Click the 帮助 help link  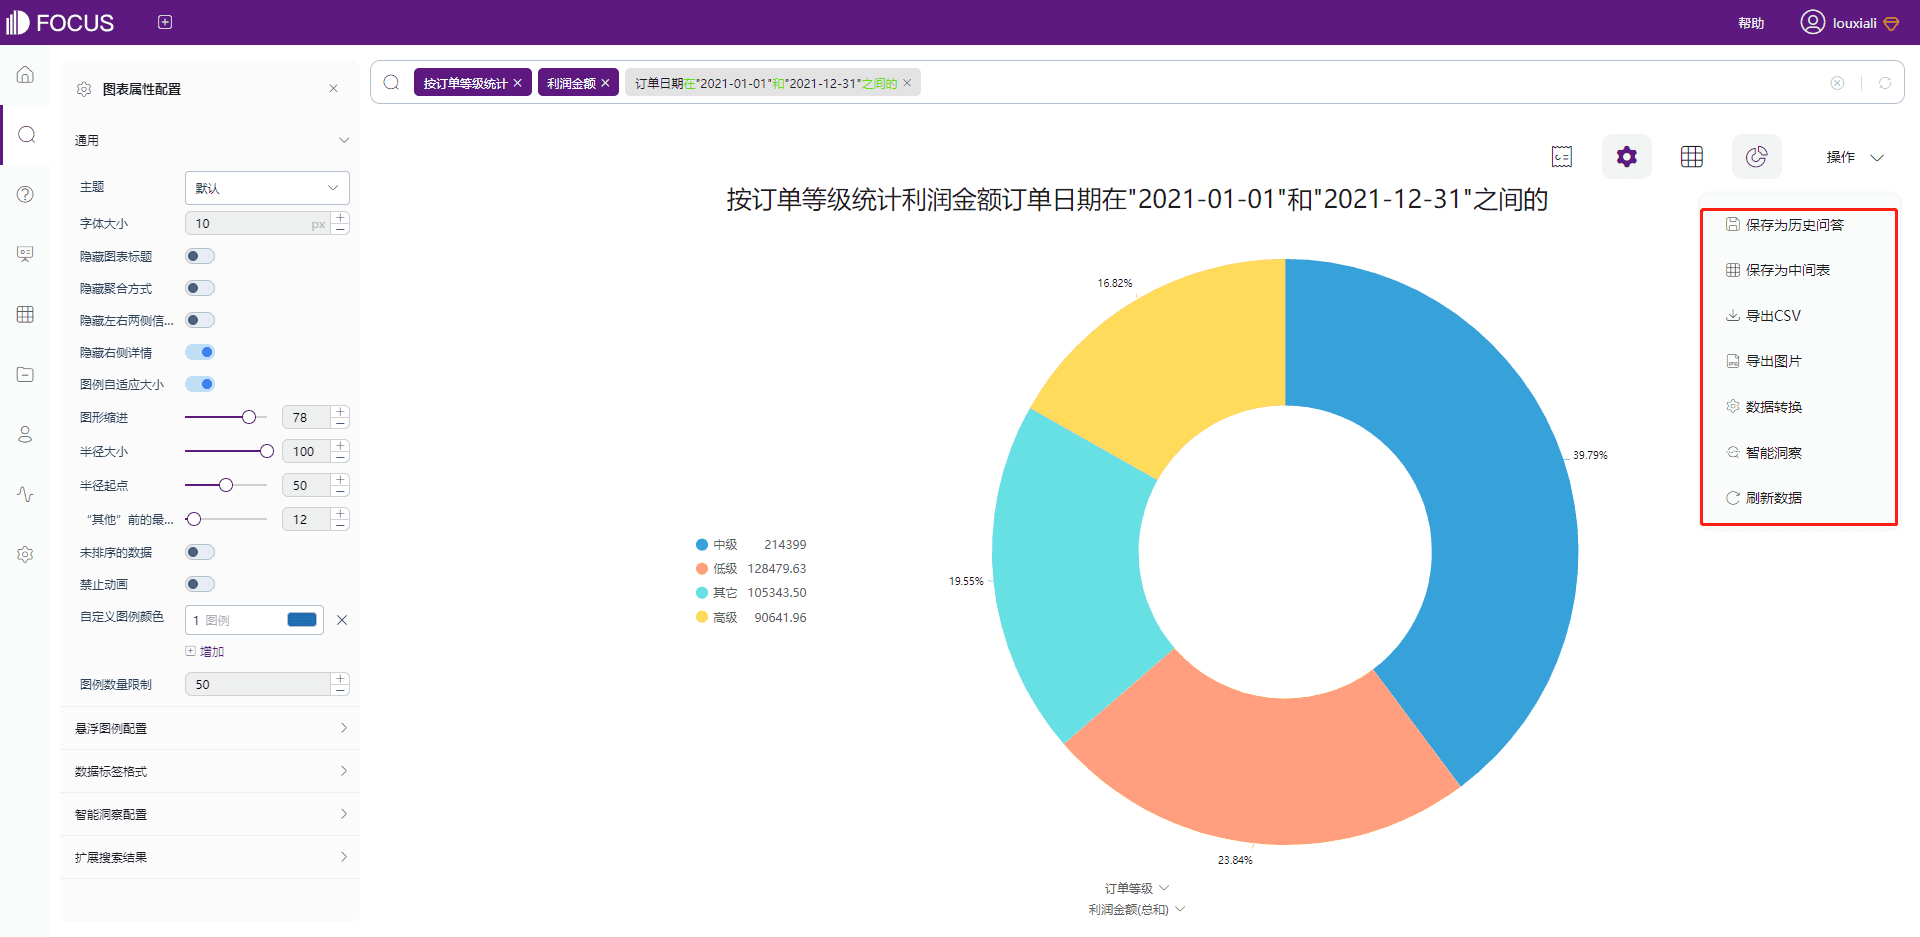(1751, 23)
